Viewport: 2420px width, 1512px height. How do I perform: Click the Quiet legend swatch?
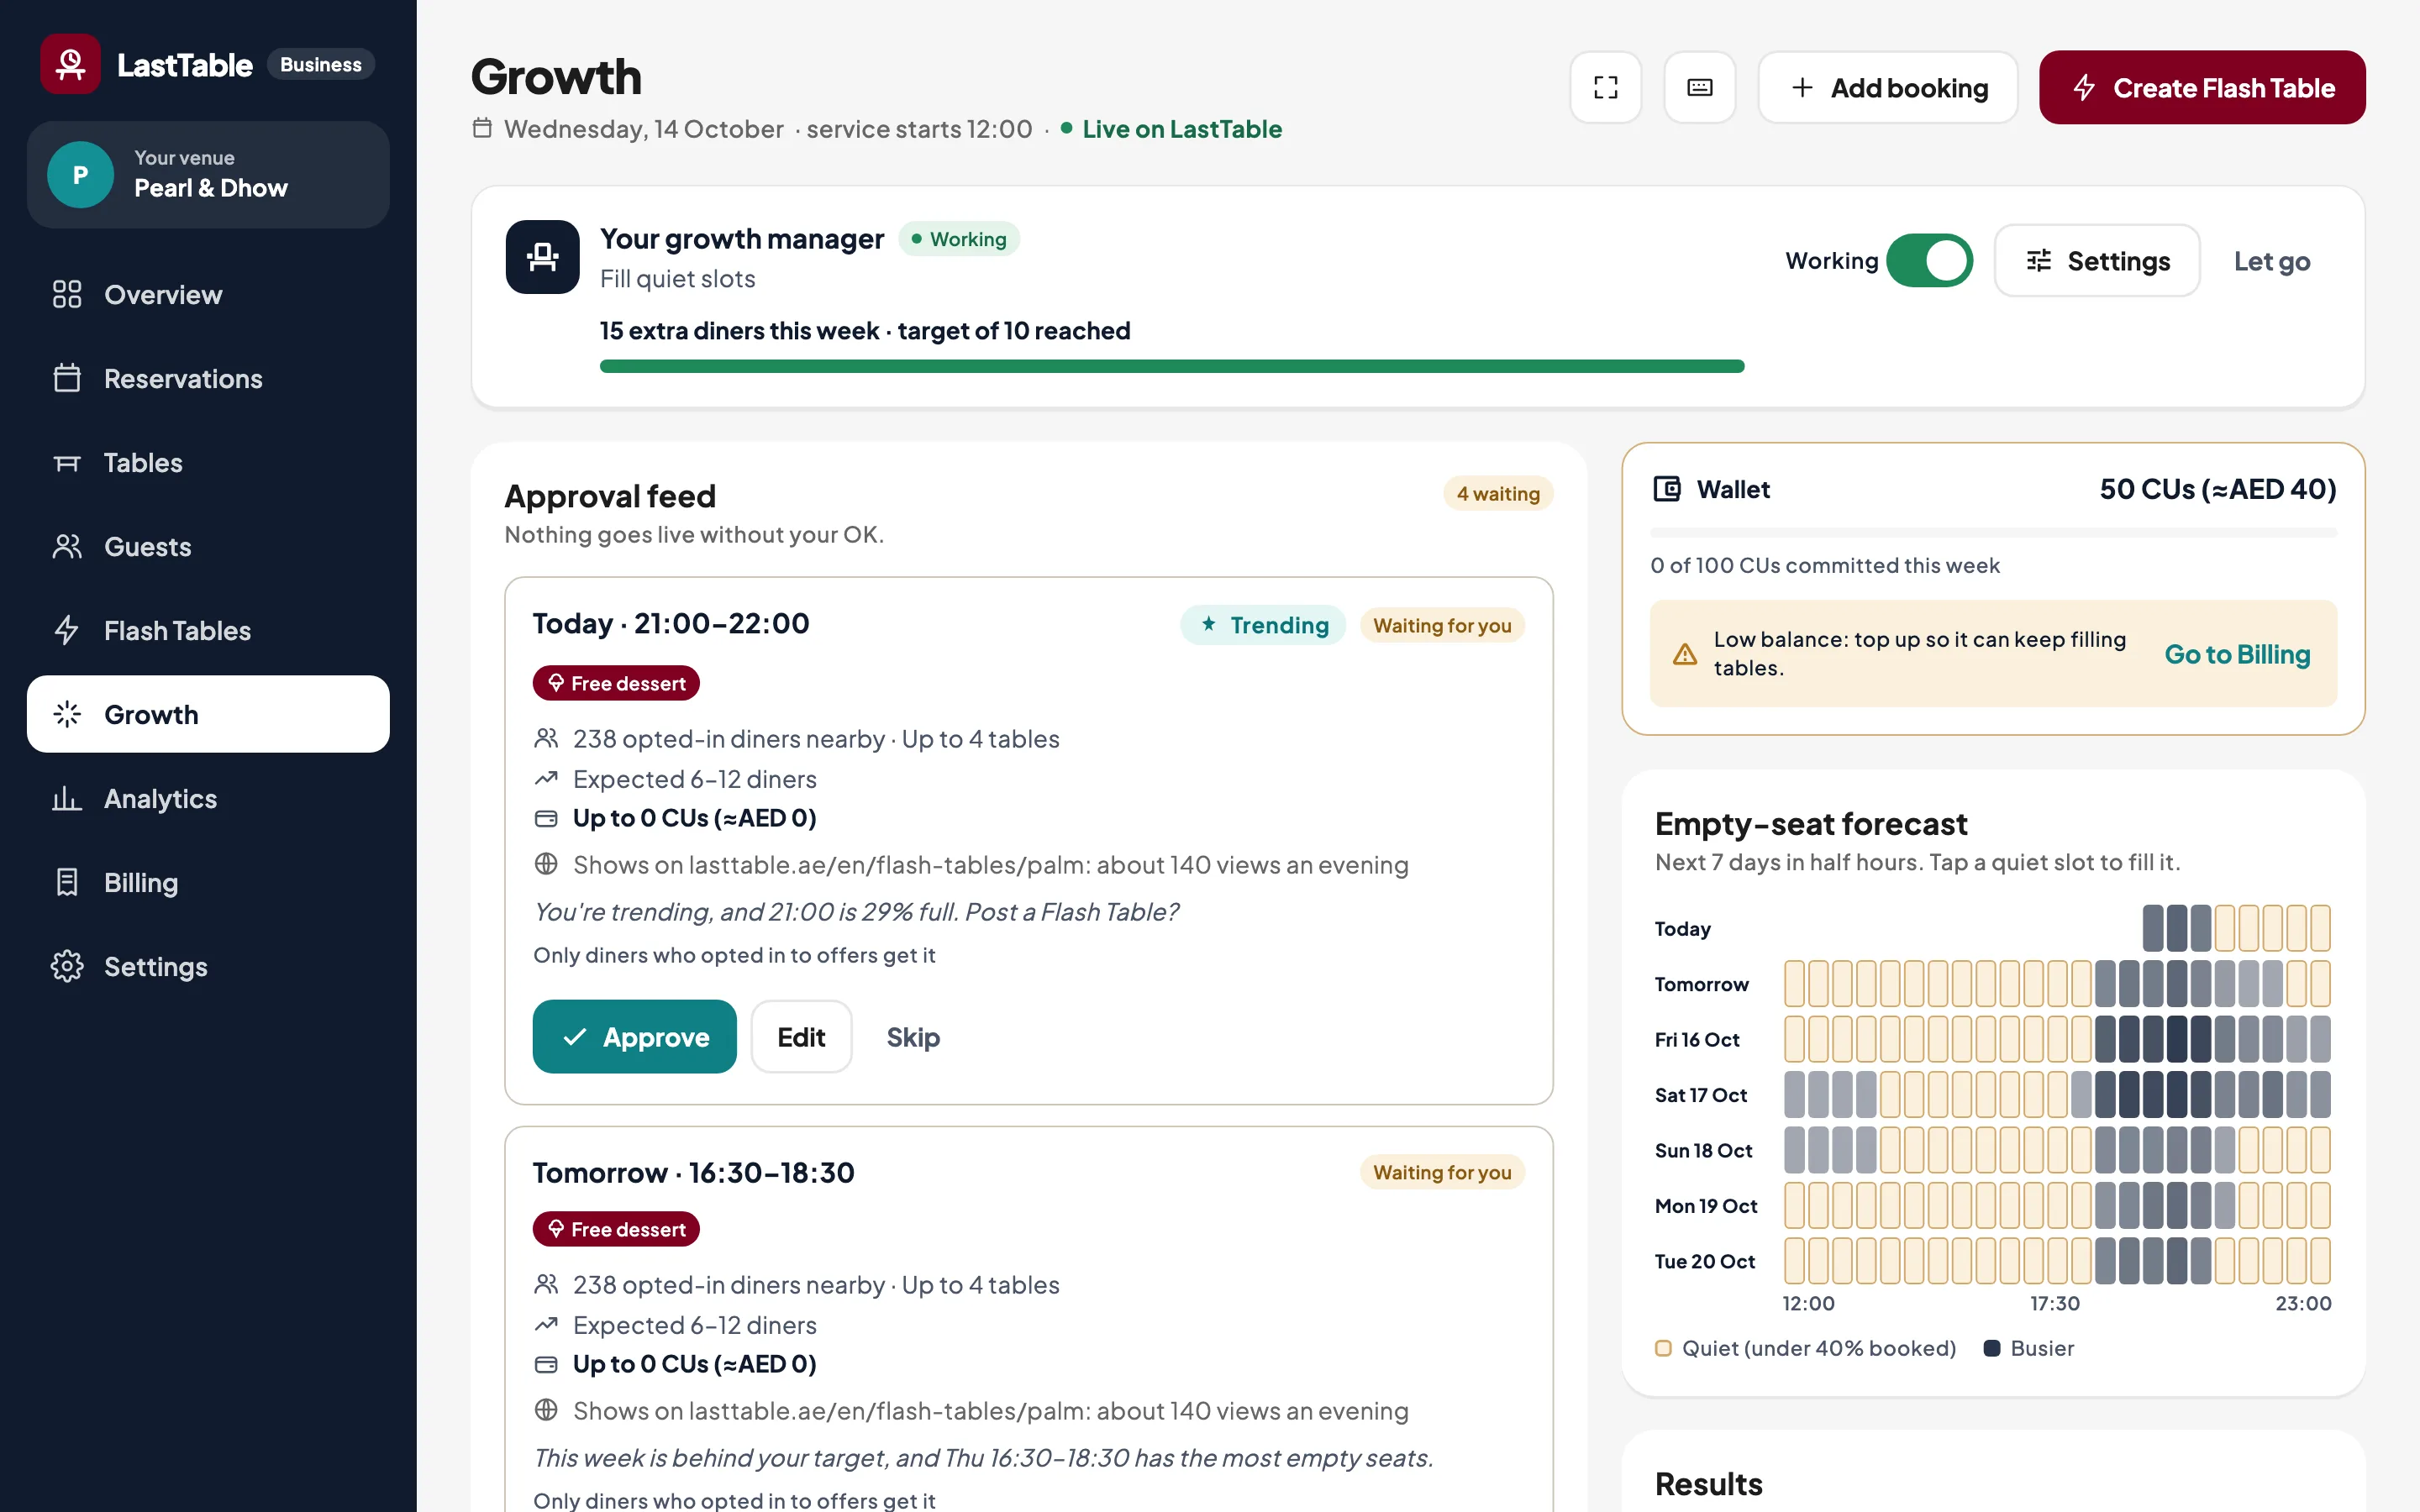[1663, 1348]
